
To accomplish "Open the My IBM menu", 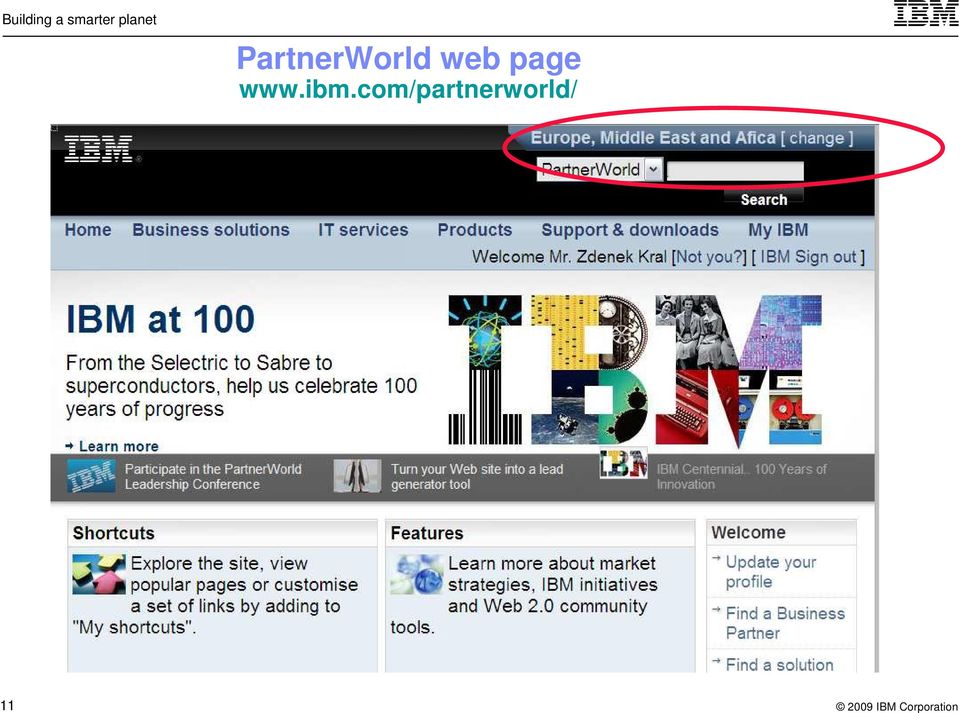I will click(778, 230).
